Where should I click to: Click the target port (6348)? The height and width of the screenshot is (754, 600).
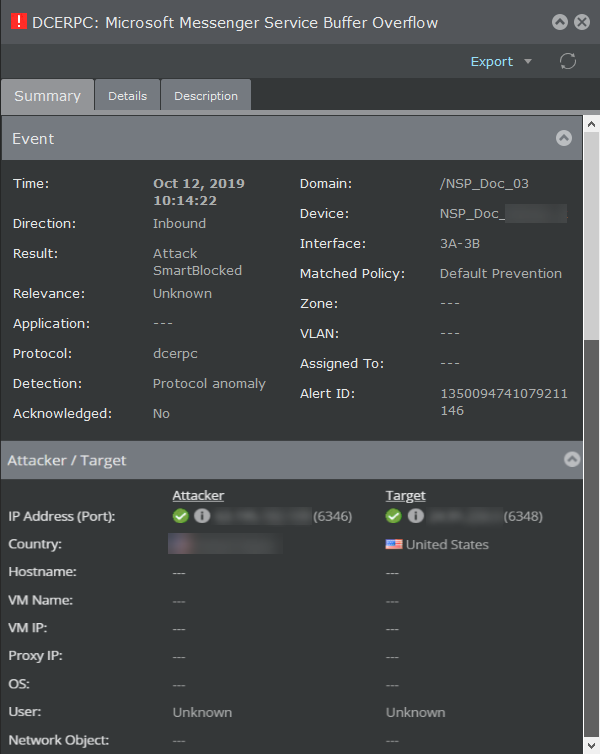click(x=523, y=516)
